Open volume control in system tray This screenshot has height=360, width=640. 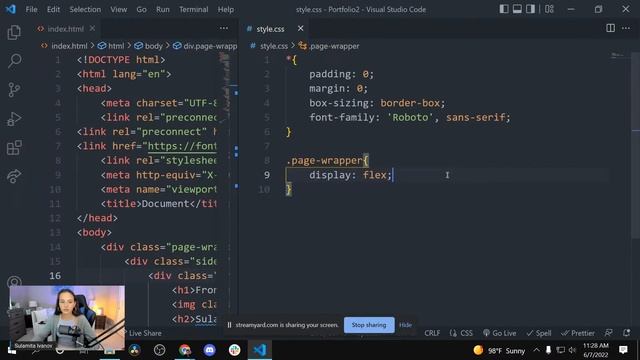click(572, 350)
